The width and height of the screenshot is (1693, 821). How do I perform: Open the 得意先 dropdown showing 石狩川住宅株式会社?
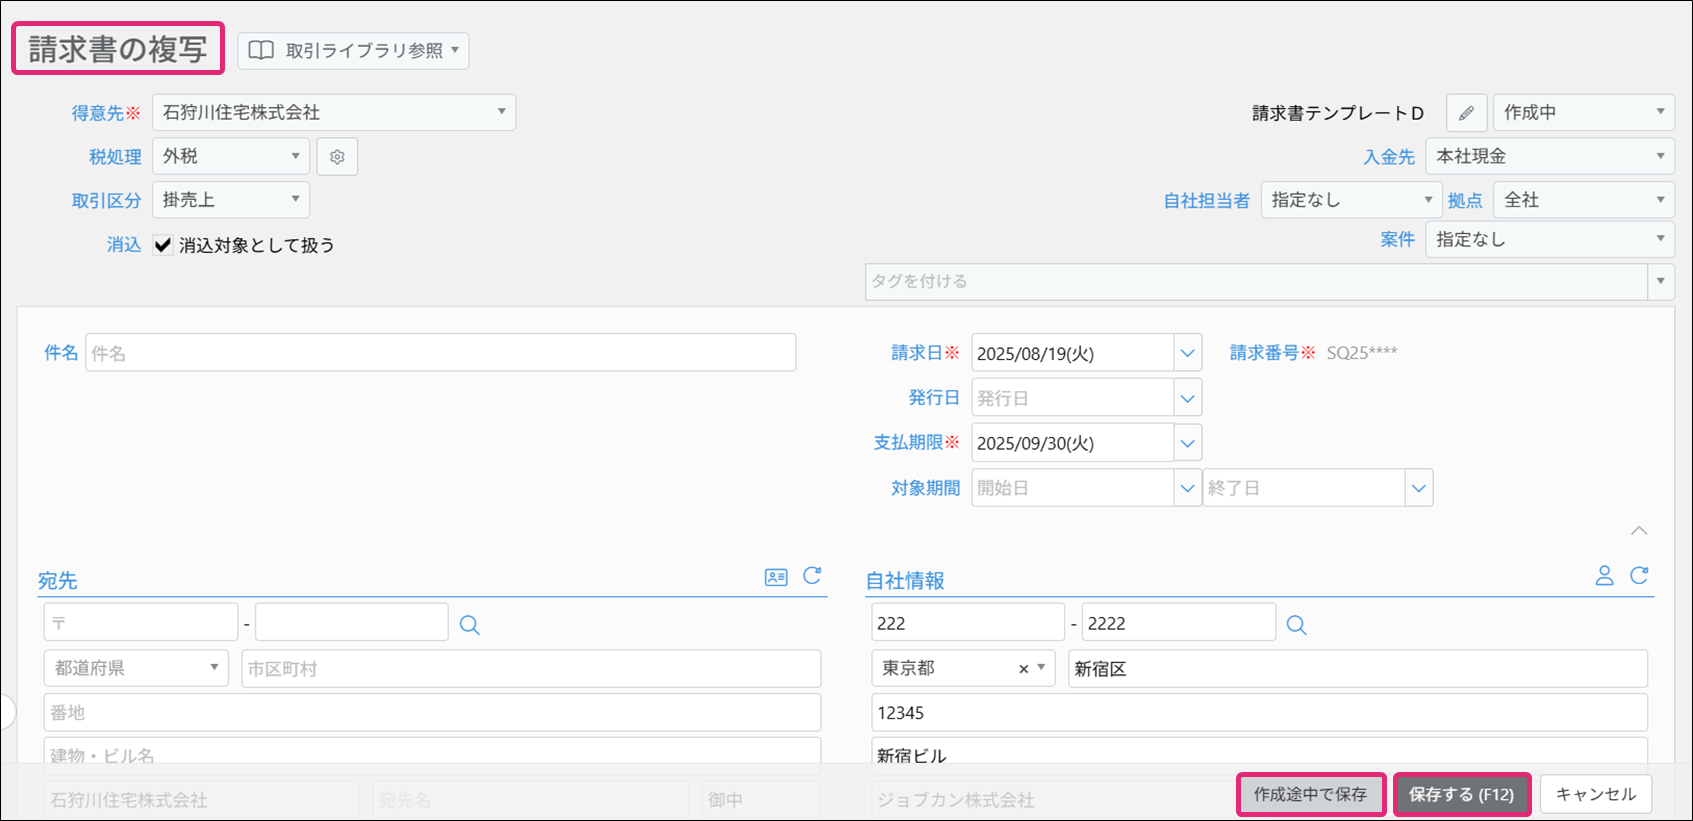pyautogui.click(x=334, y=112)
